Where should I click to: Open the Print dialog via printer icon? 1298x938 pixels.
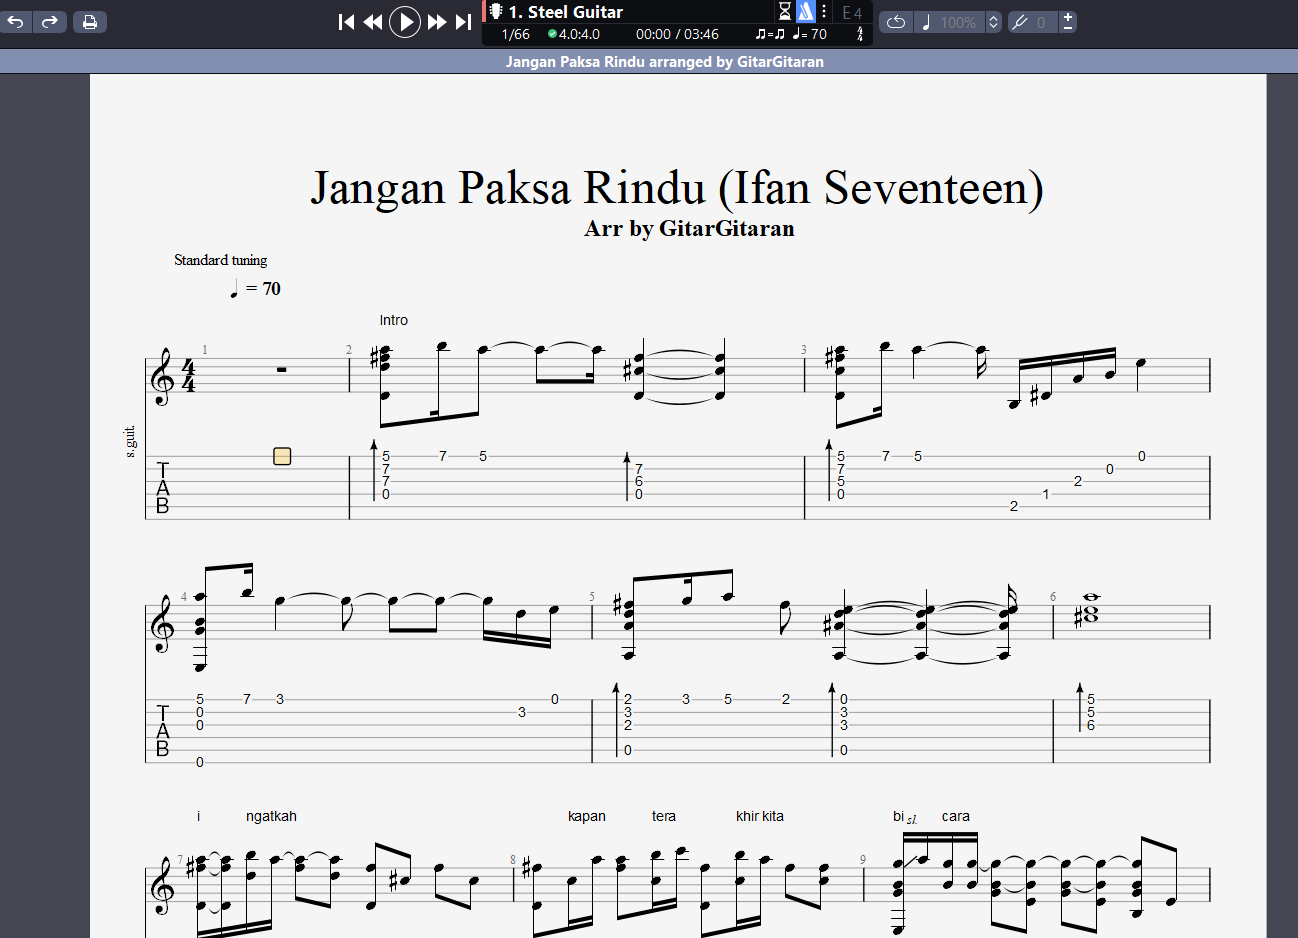click(x=90, y=21)
